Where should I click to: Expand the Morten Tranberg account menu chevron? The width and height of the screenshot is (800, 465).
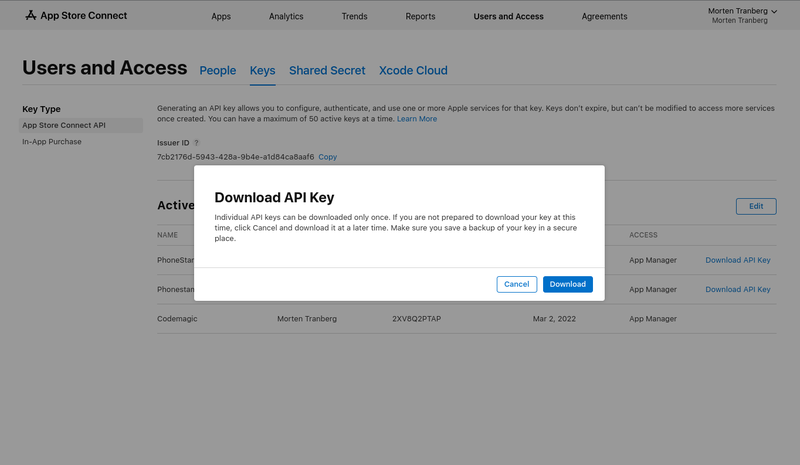[x=774, y=11]
